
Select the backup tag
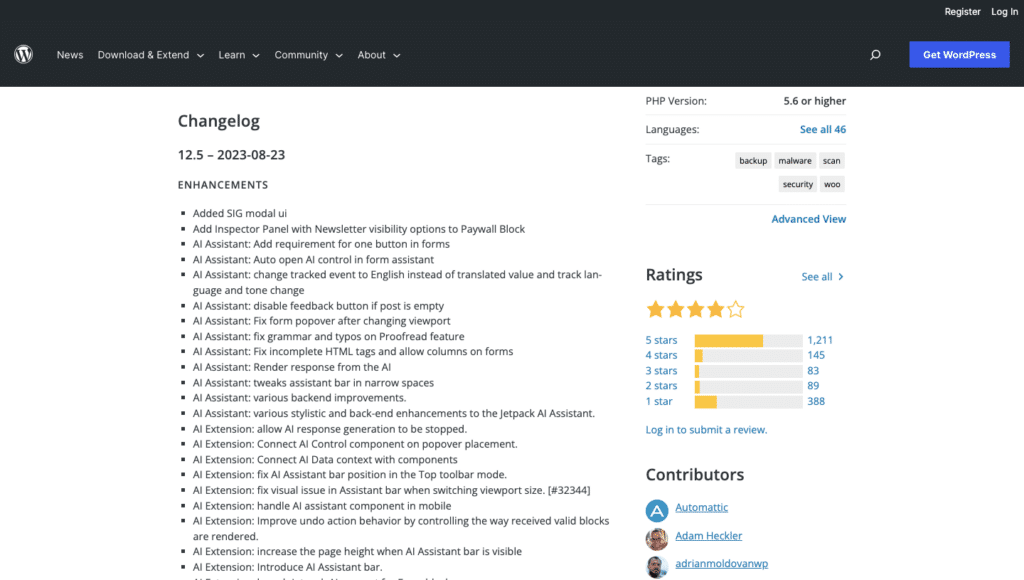coord(753,161)
